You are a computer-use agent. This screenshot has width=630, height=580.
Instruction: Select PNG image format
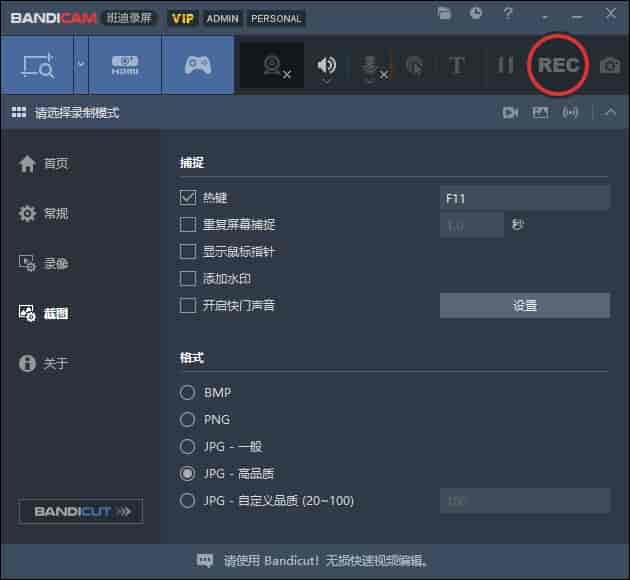click(x=188, y=420)
